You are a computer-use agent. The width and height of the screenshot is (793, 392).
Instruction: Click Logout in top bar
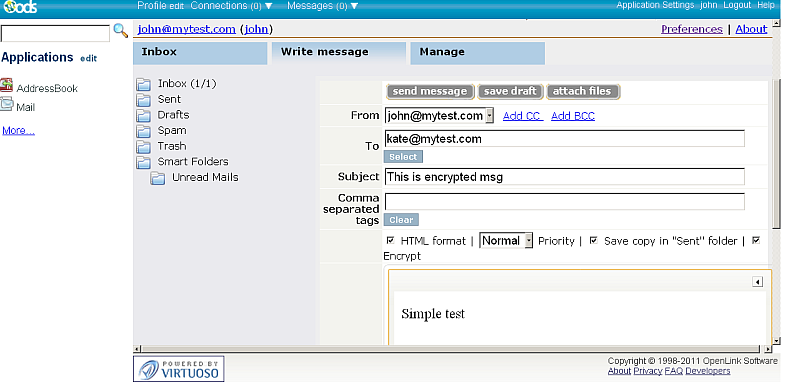point(737,5)
